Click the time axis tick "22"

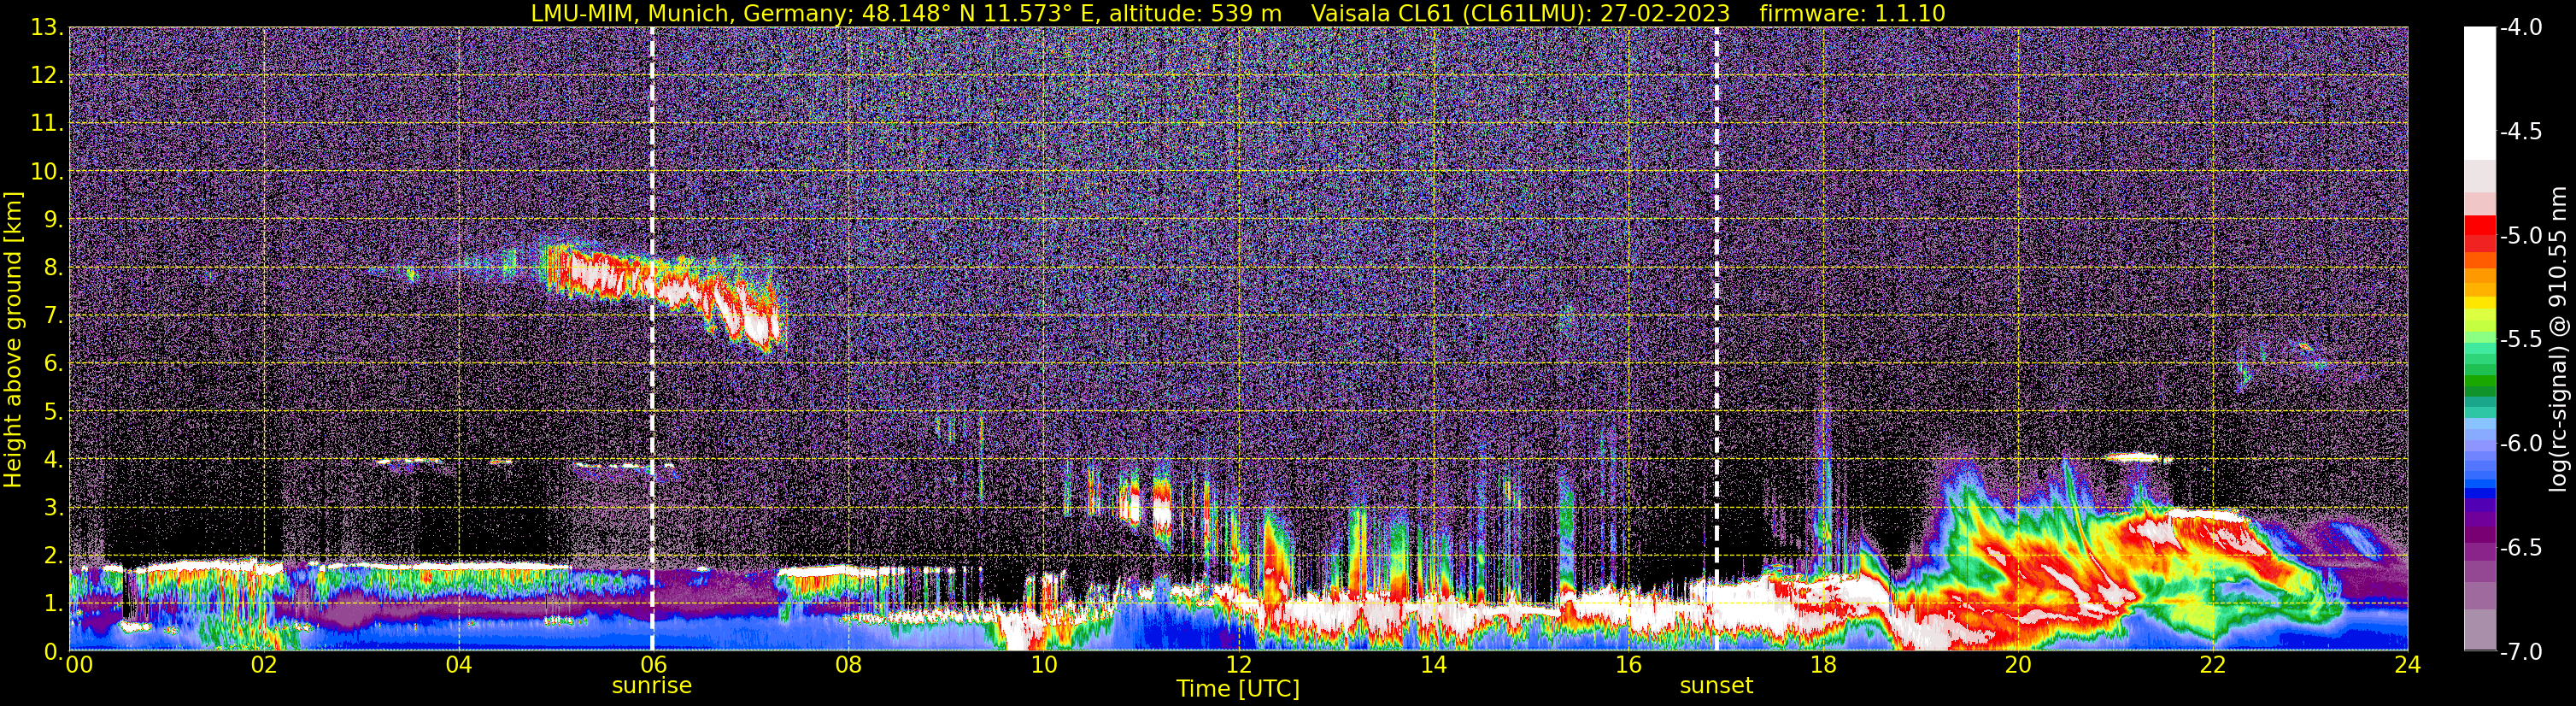click(2213, 665)
